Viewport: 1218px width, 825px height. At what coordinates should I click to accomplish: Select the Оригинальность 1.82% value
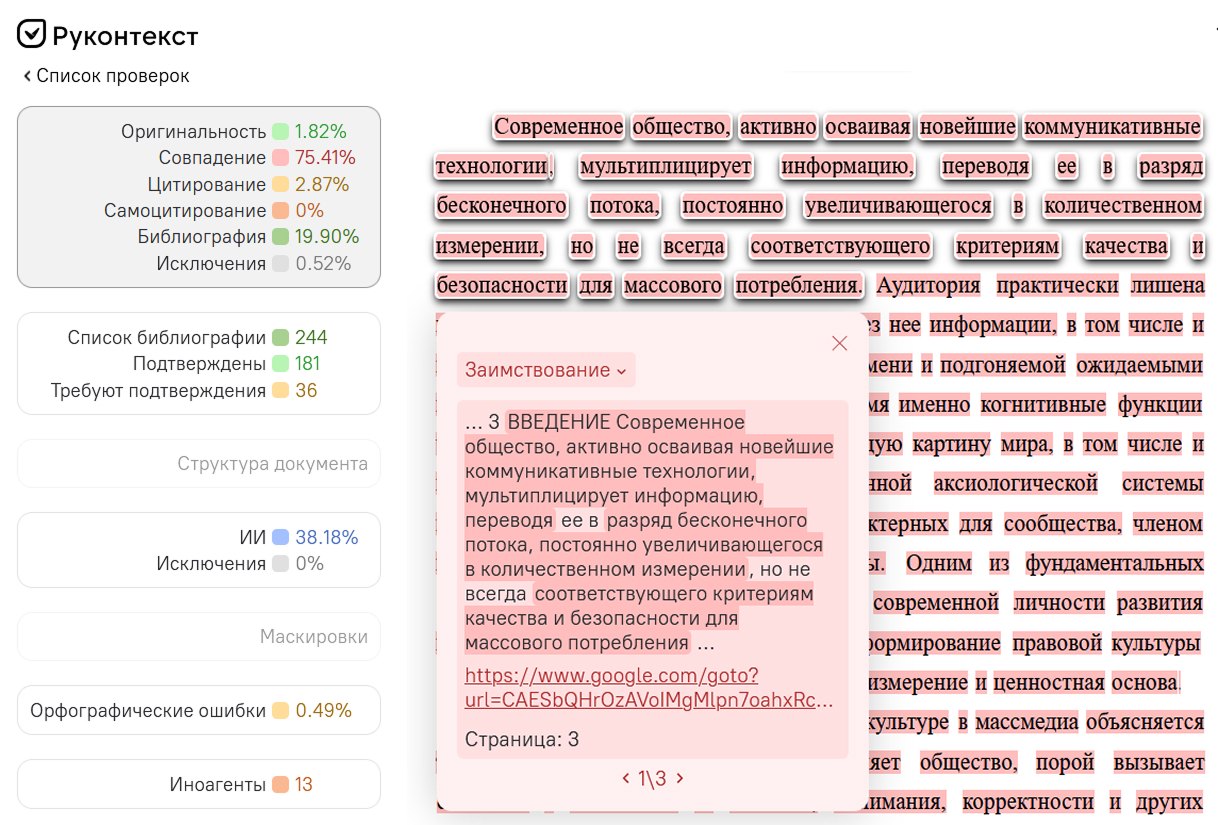[x=321, y=132]
